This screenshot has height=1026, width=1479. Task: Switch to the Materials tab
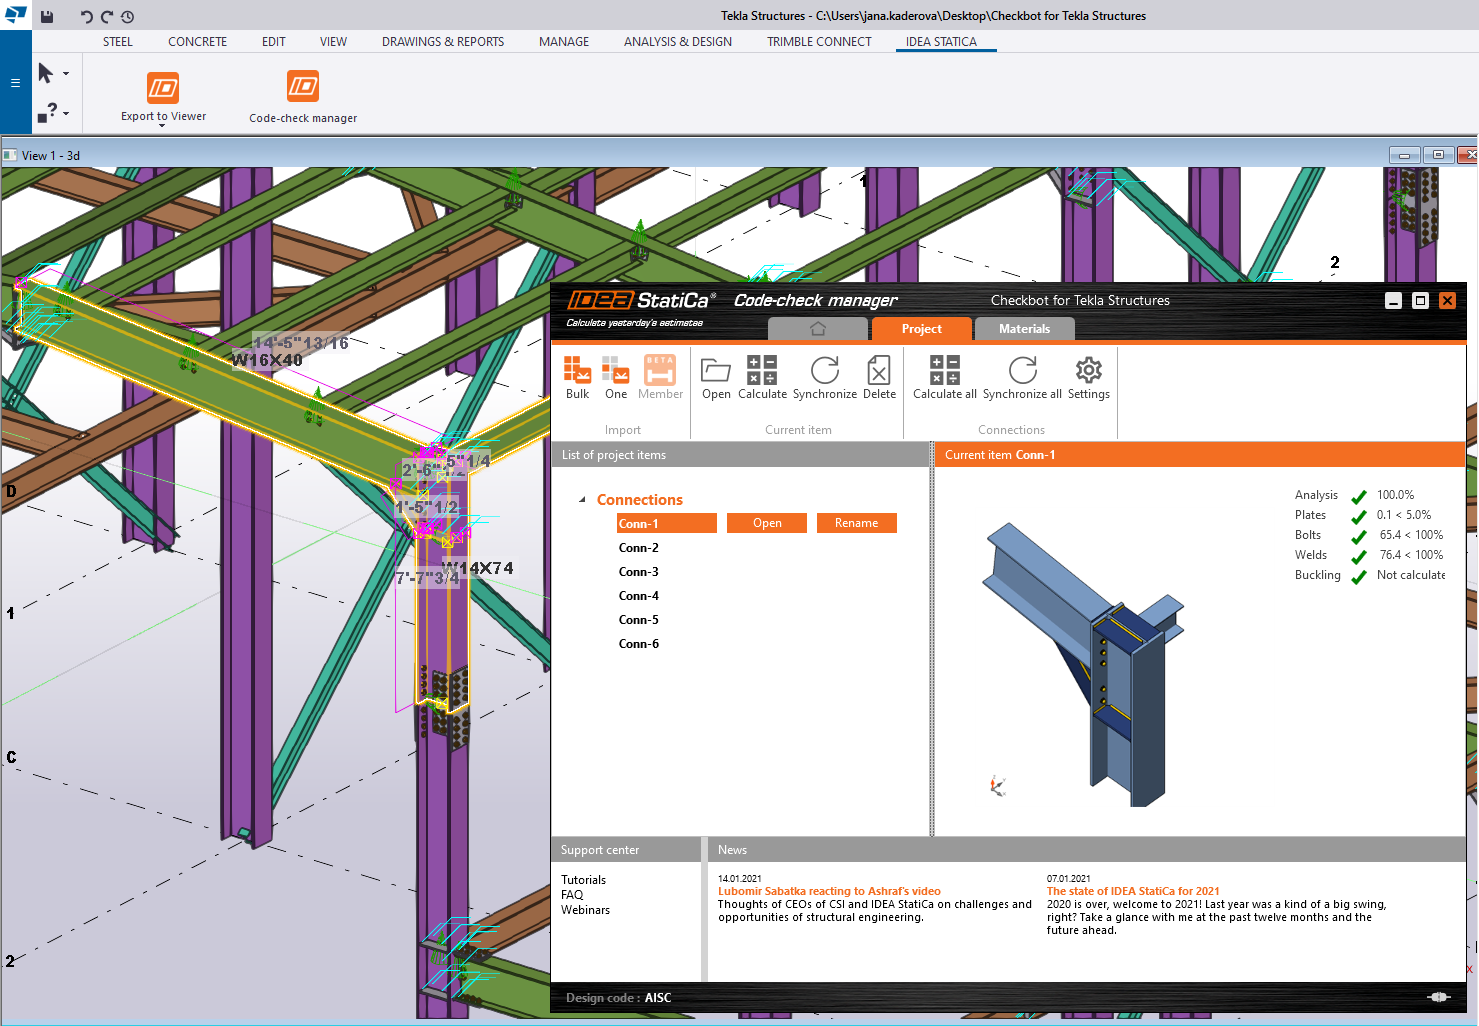1024,329
